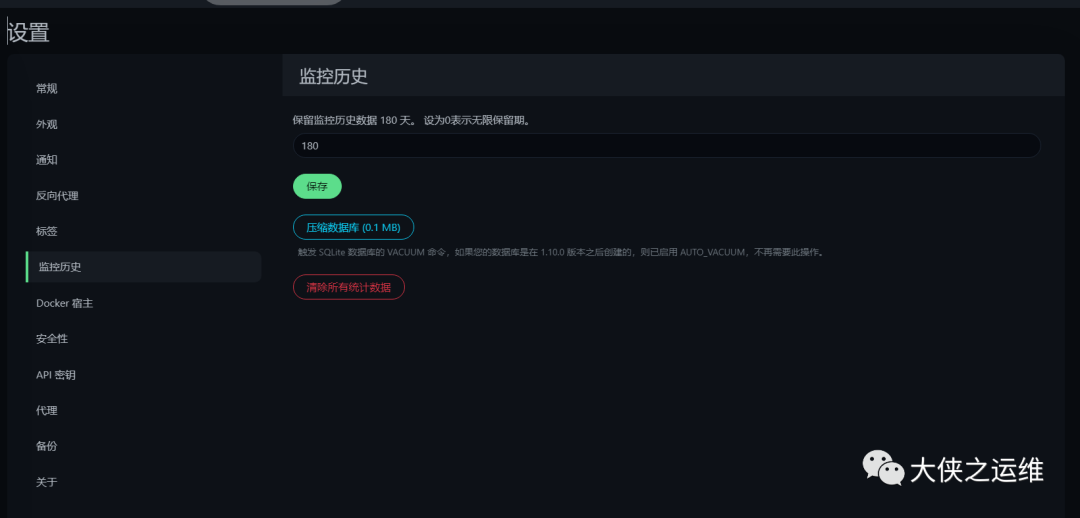The width and height of the screenshot is (1080, 518).
Task: Click the VACUUM help text description
Action: tap(561, 253)
